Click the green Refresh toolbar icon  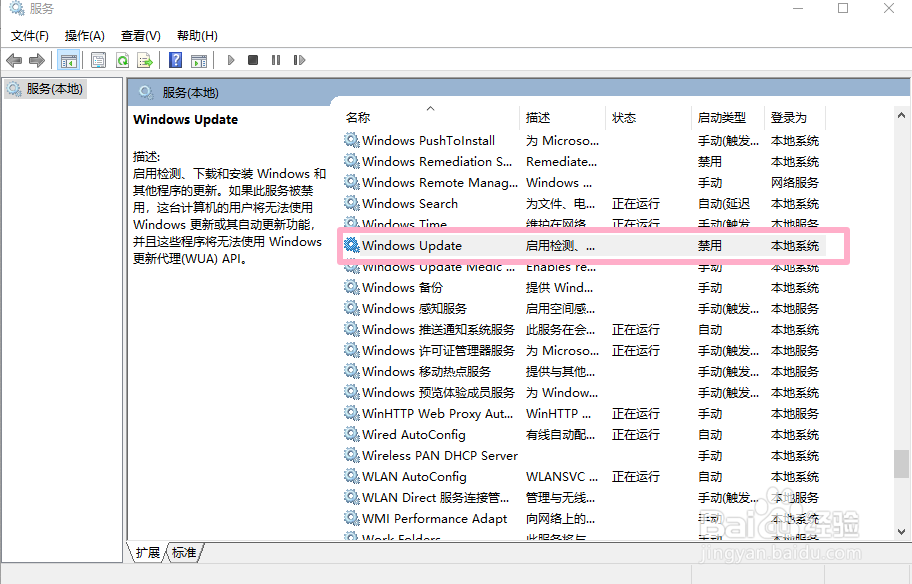pyautogui.click(x=122, y=60)
